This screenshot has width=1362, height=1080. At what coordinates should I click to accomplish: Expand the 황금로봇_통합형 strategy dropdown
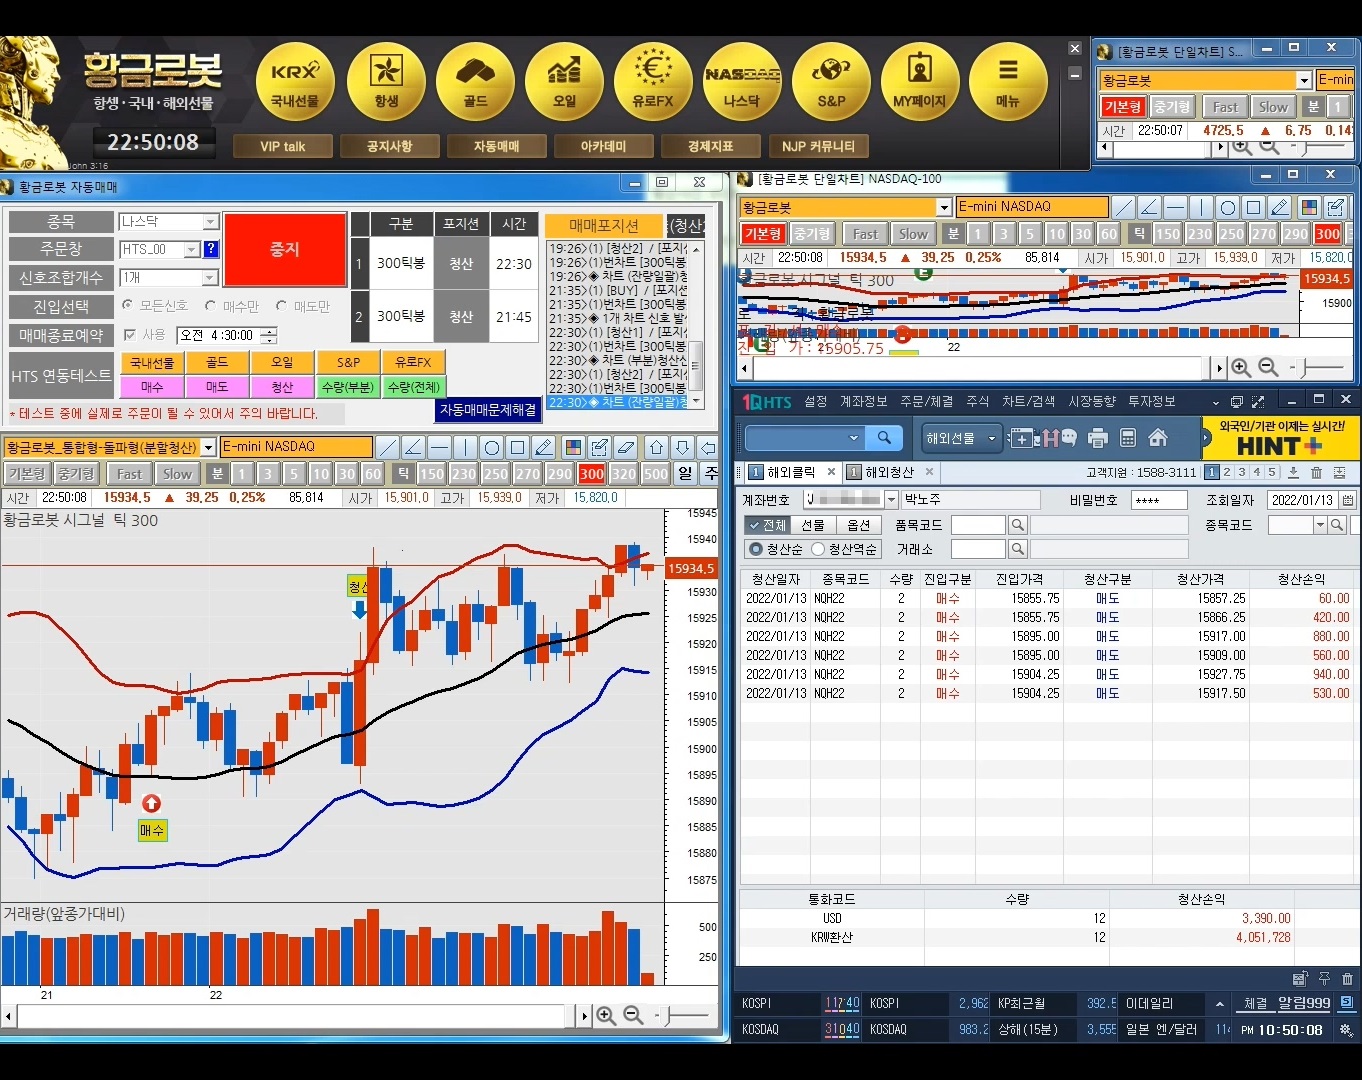pyautogui.click(x=208, y=447)
